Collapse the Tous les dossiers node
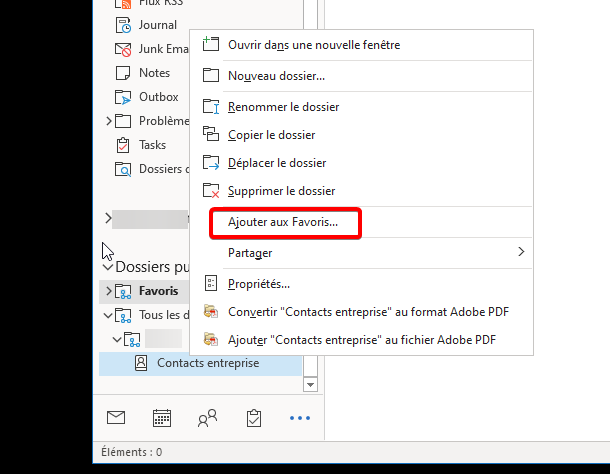The height and width of the screenshot is (474, 610). point(109,316)
